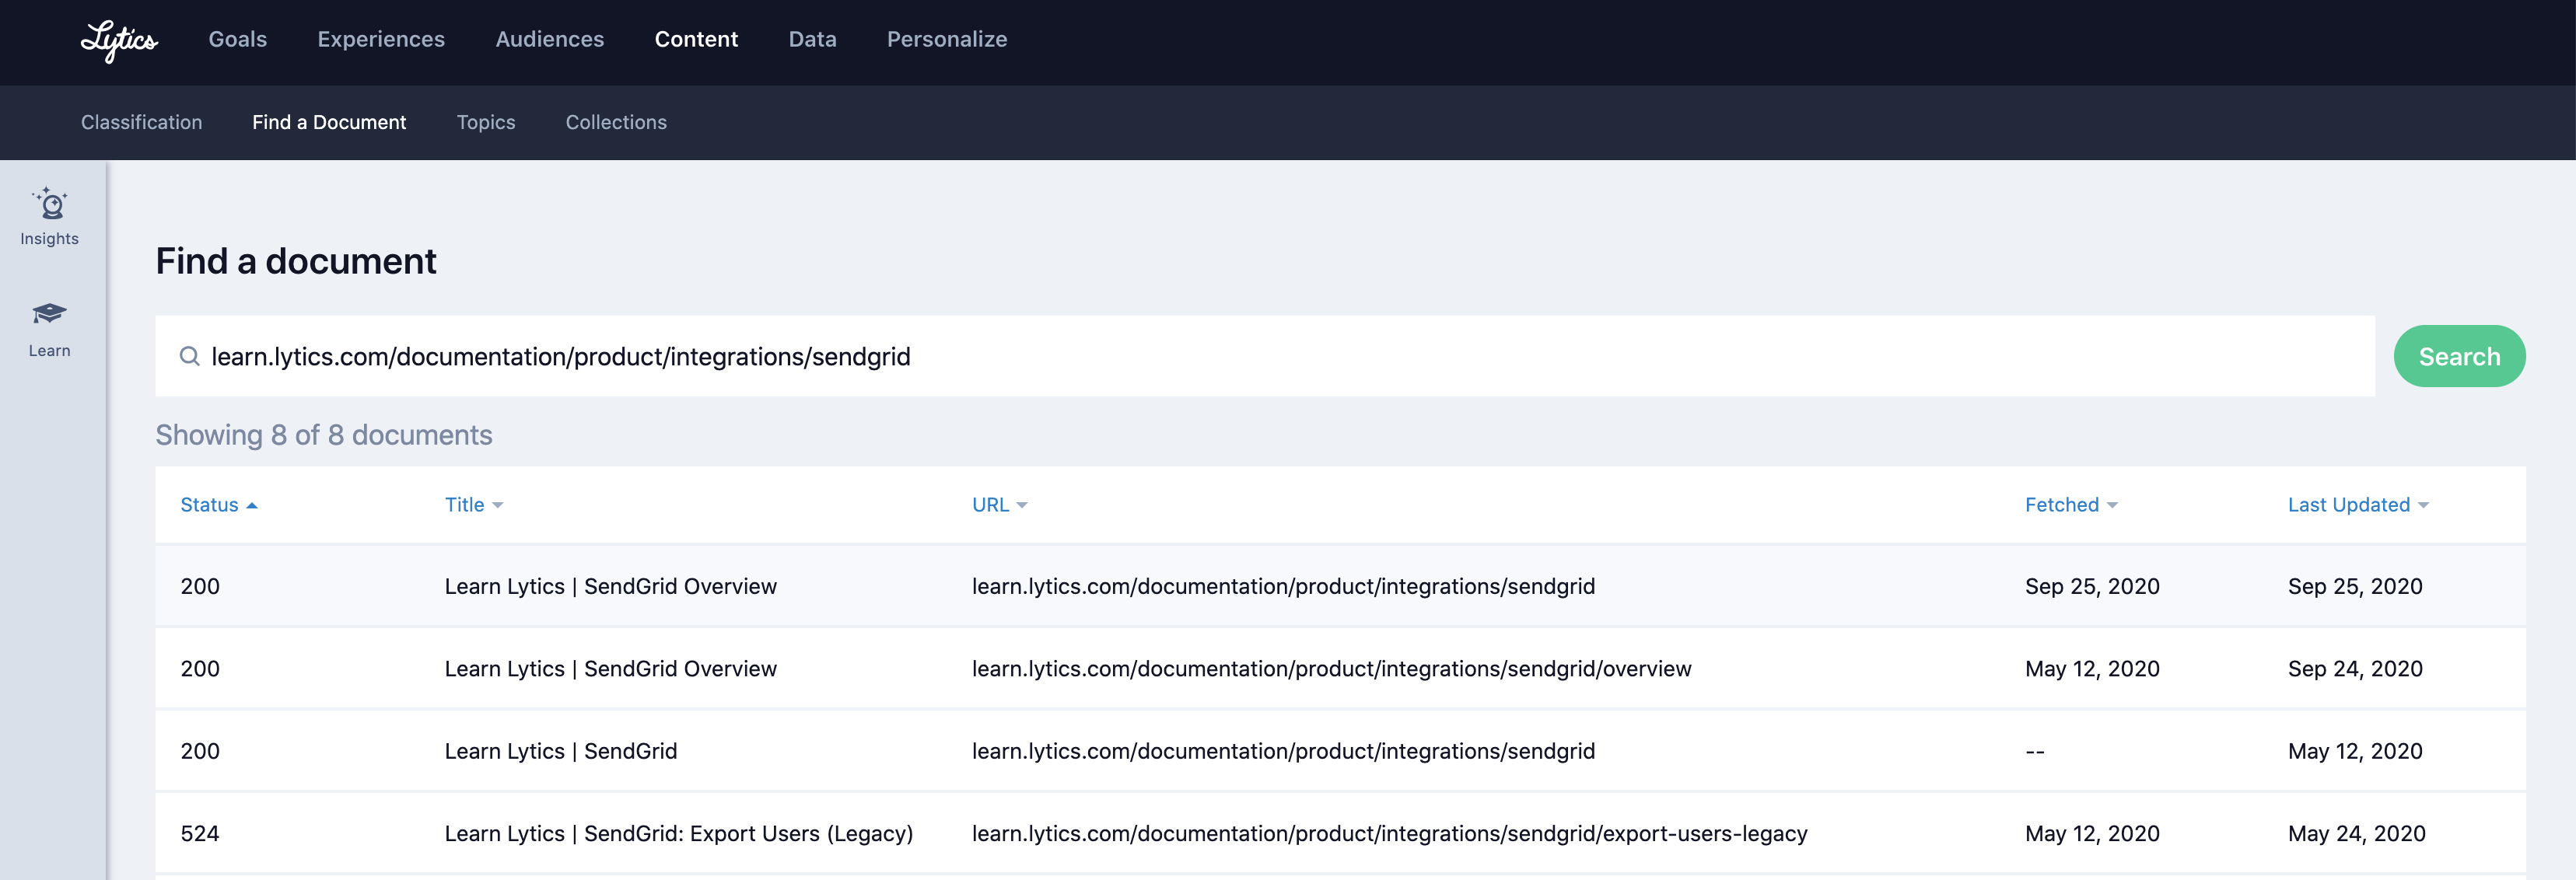Sort by Status column arrow

pos(252,505)
